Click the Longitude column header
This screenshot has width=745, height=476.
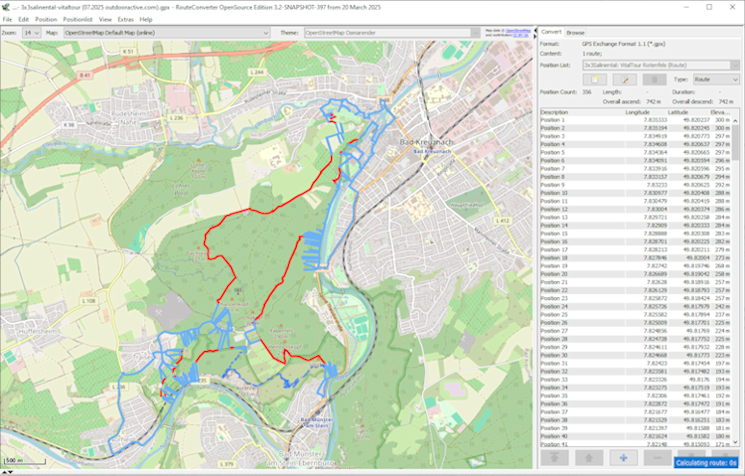(x=637, y=112)
